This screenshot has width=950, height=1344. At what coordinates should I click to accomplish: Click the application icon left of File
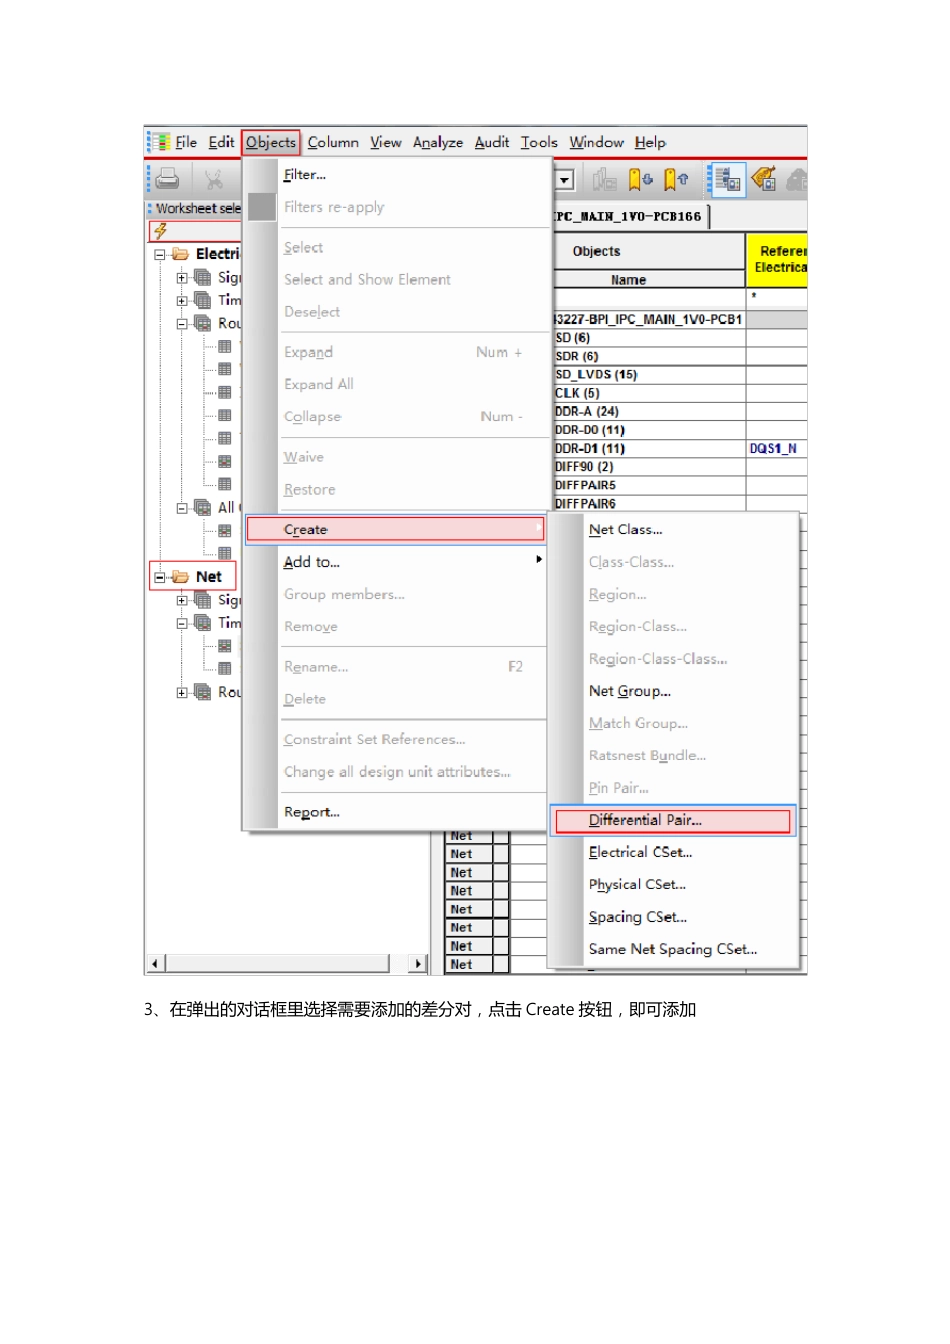(x=159, y=142)
